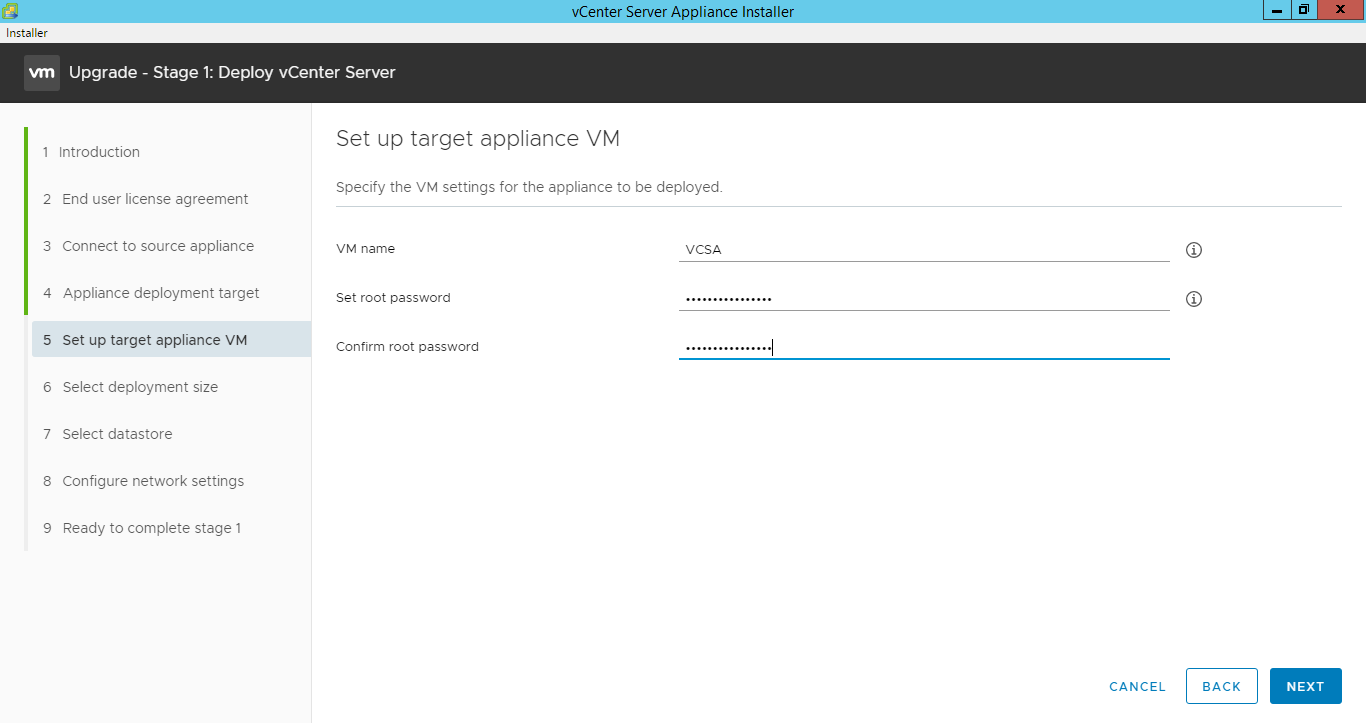This screenshot has width=1366, height=723.
Task: Select step 8 Configure network settings
Action: click(153, 480)
